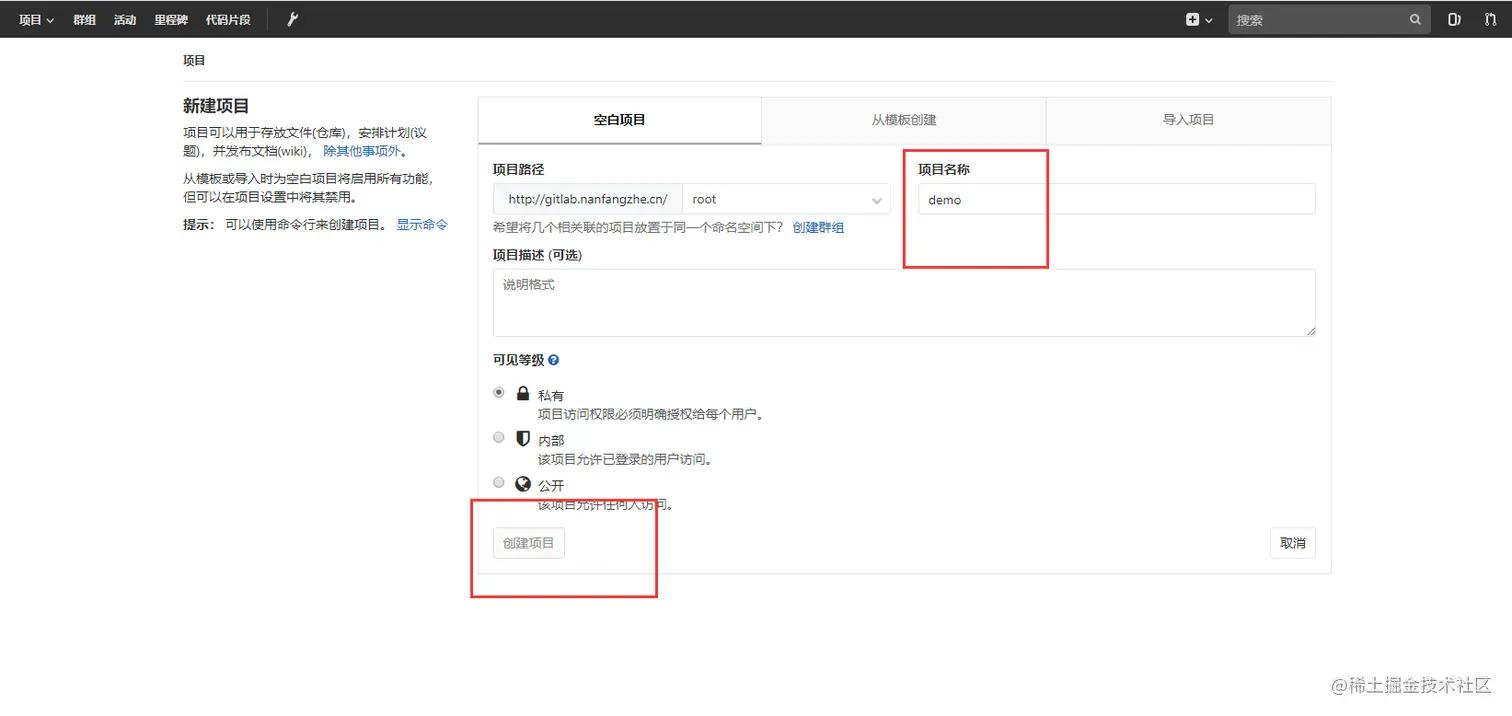The width and height of the screenshot is (1512, 716).
Task: Open the 活动 menu
Action: [x=125, y=19]
